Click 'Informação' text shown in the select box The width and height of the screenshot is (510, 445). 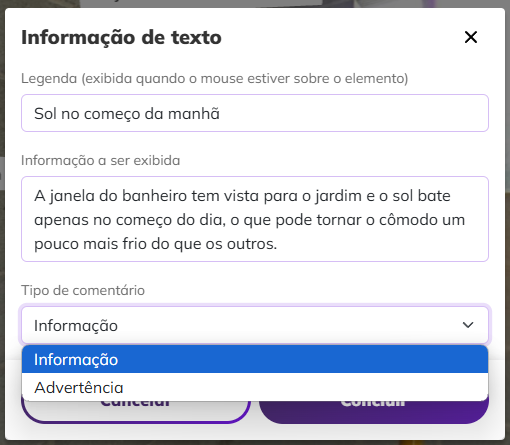coord(76,326)
